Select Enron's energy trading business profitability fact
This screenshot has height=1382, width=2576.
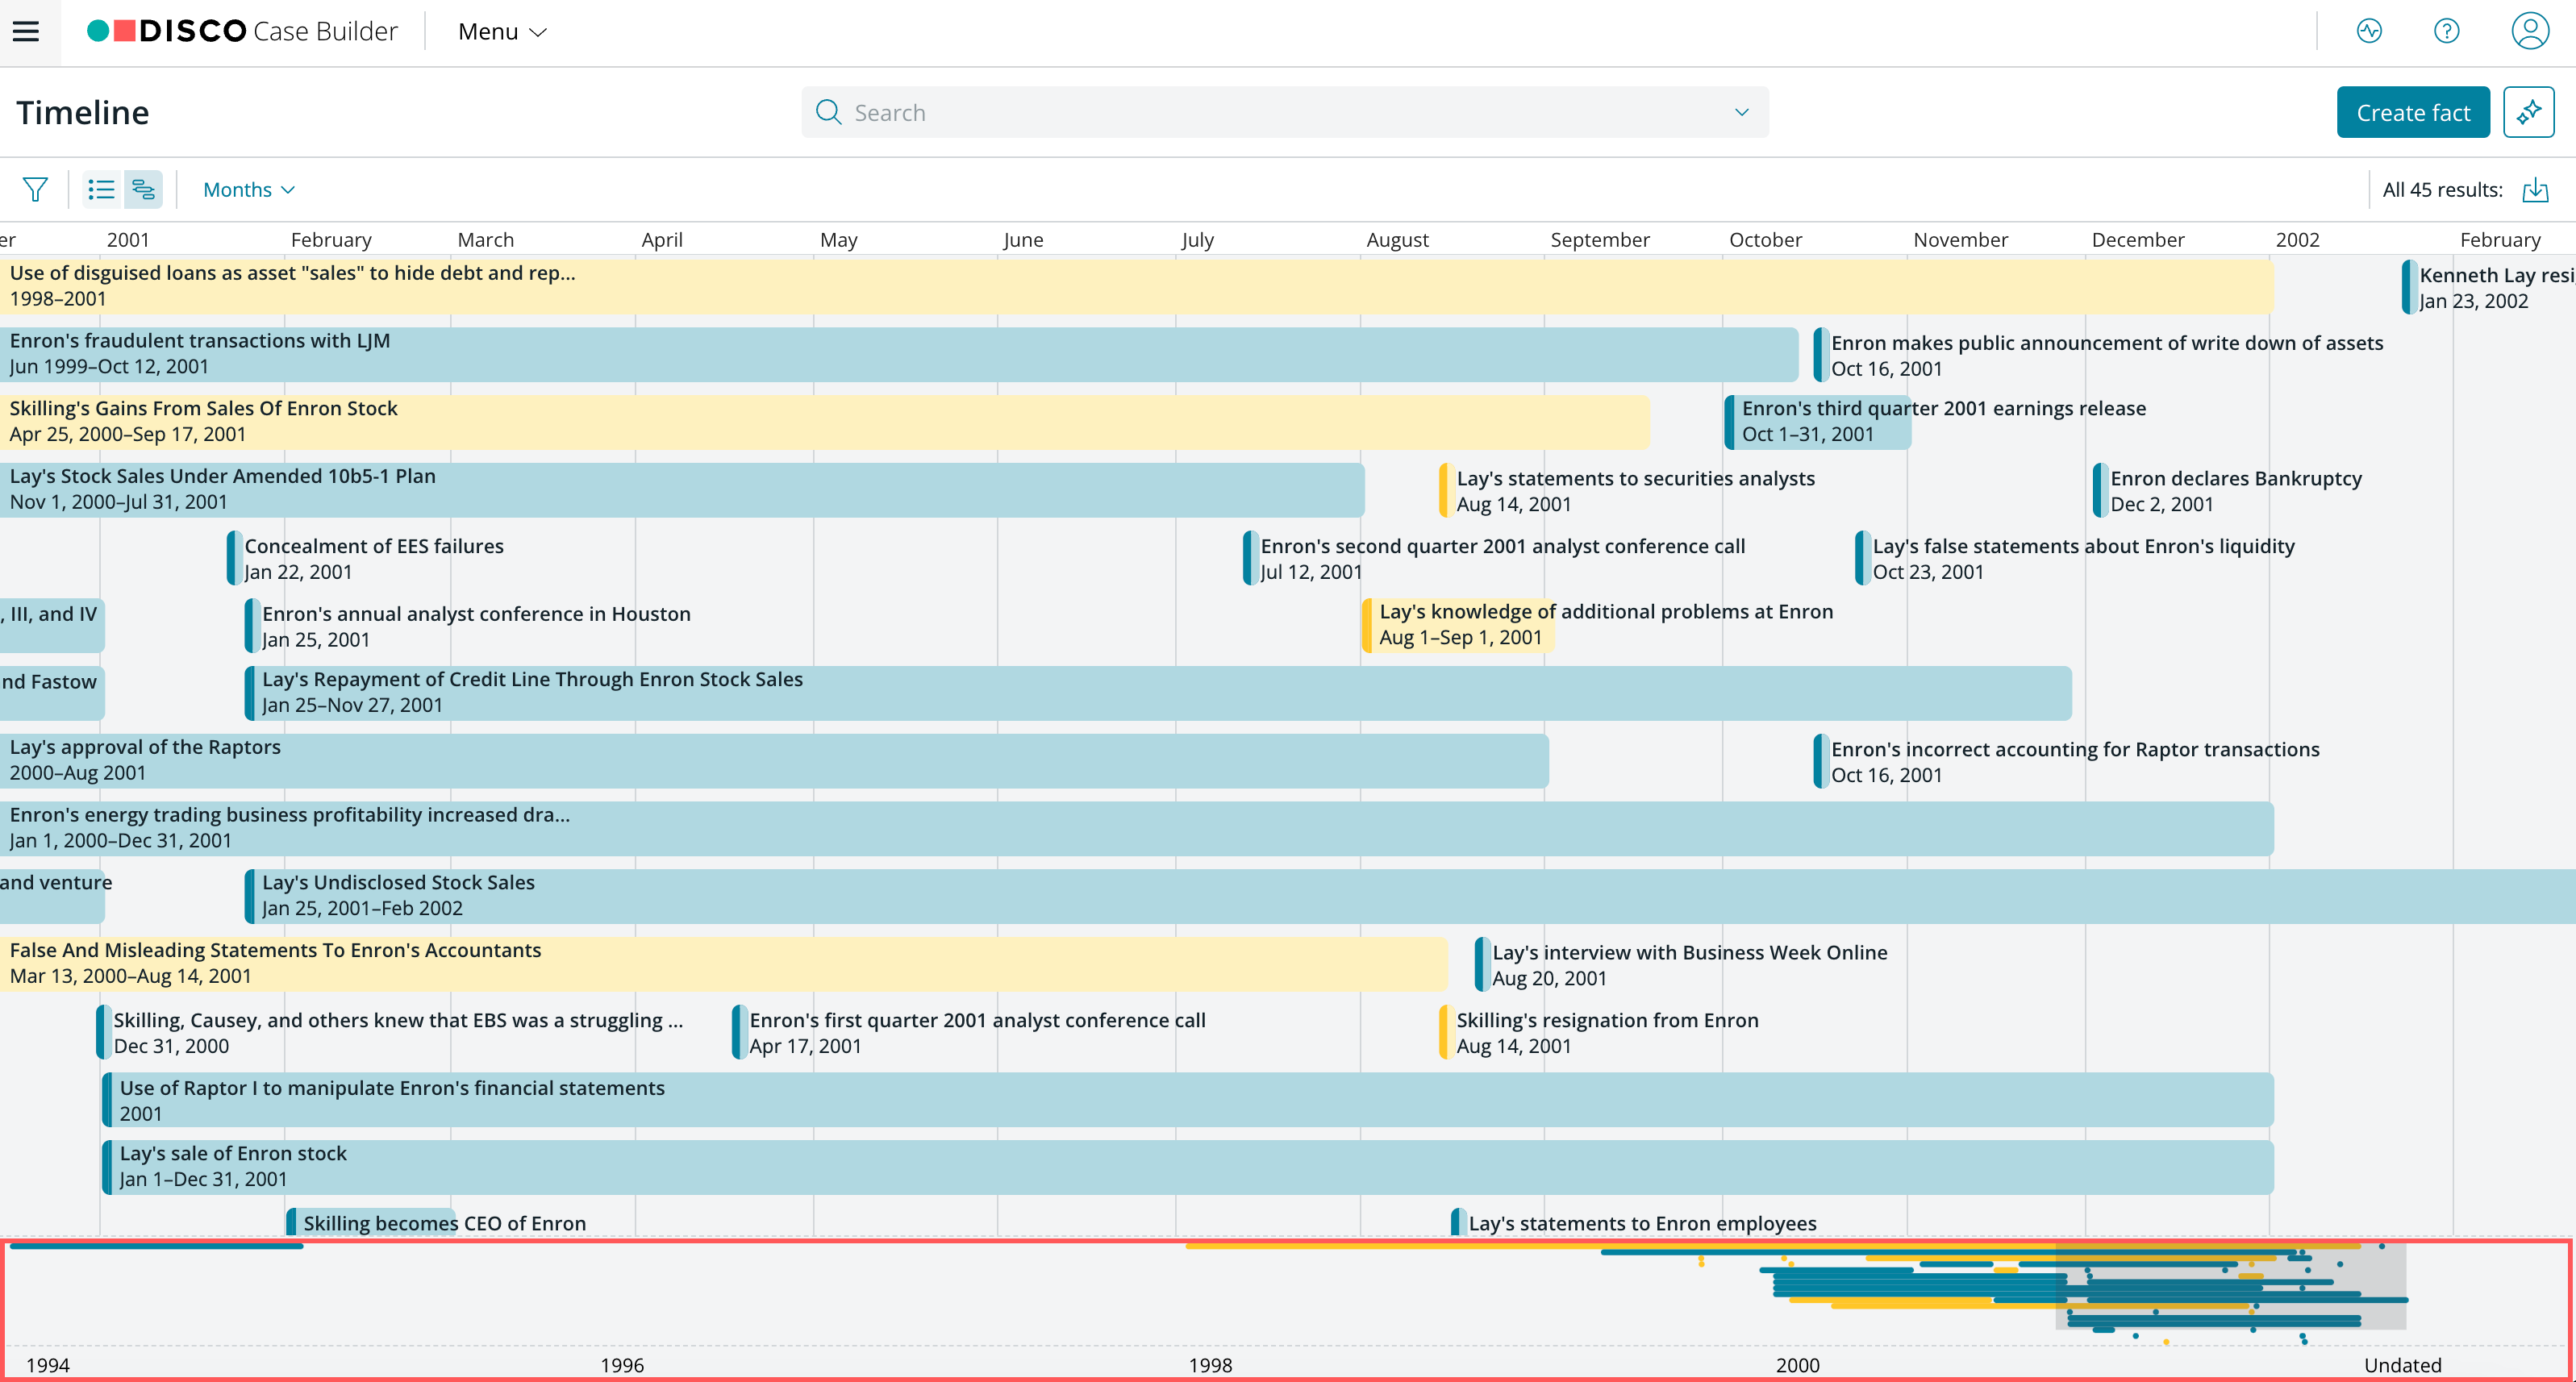1136,828
